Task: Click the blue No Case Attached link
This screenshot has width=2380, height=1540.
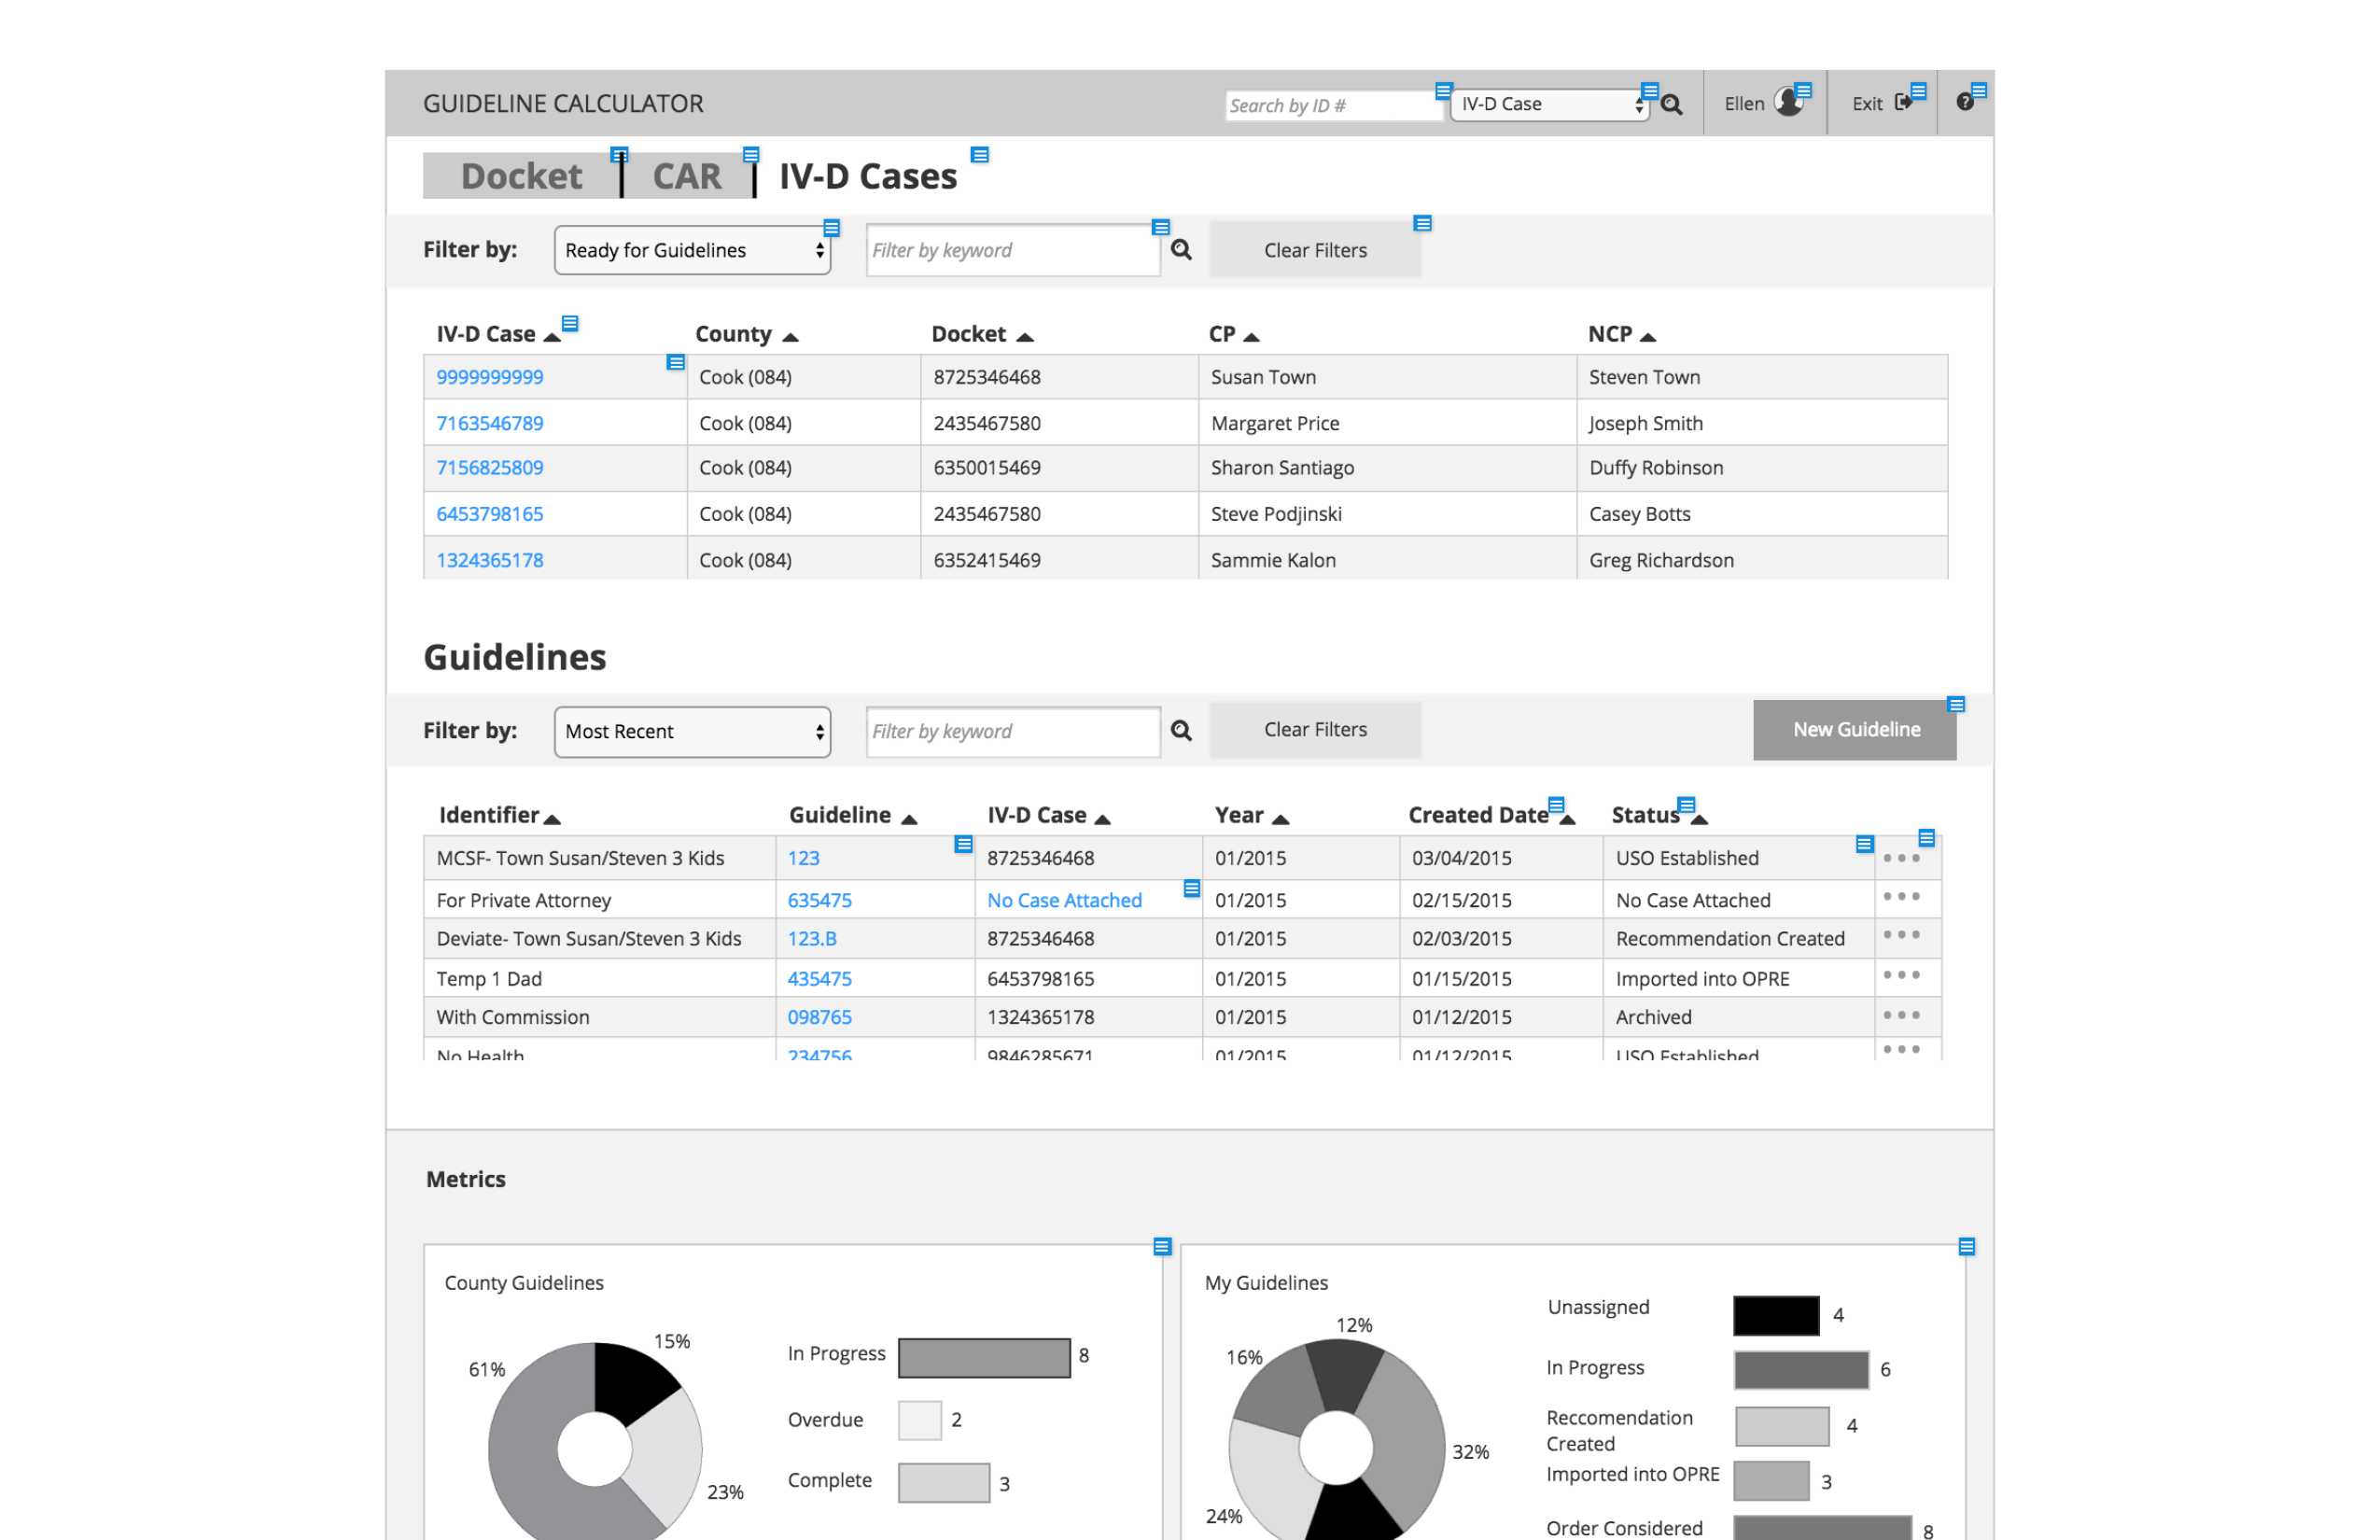Action: pyautogui.click(x=1064, y=900)
